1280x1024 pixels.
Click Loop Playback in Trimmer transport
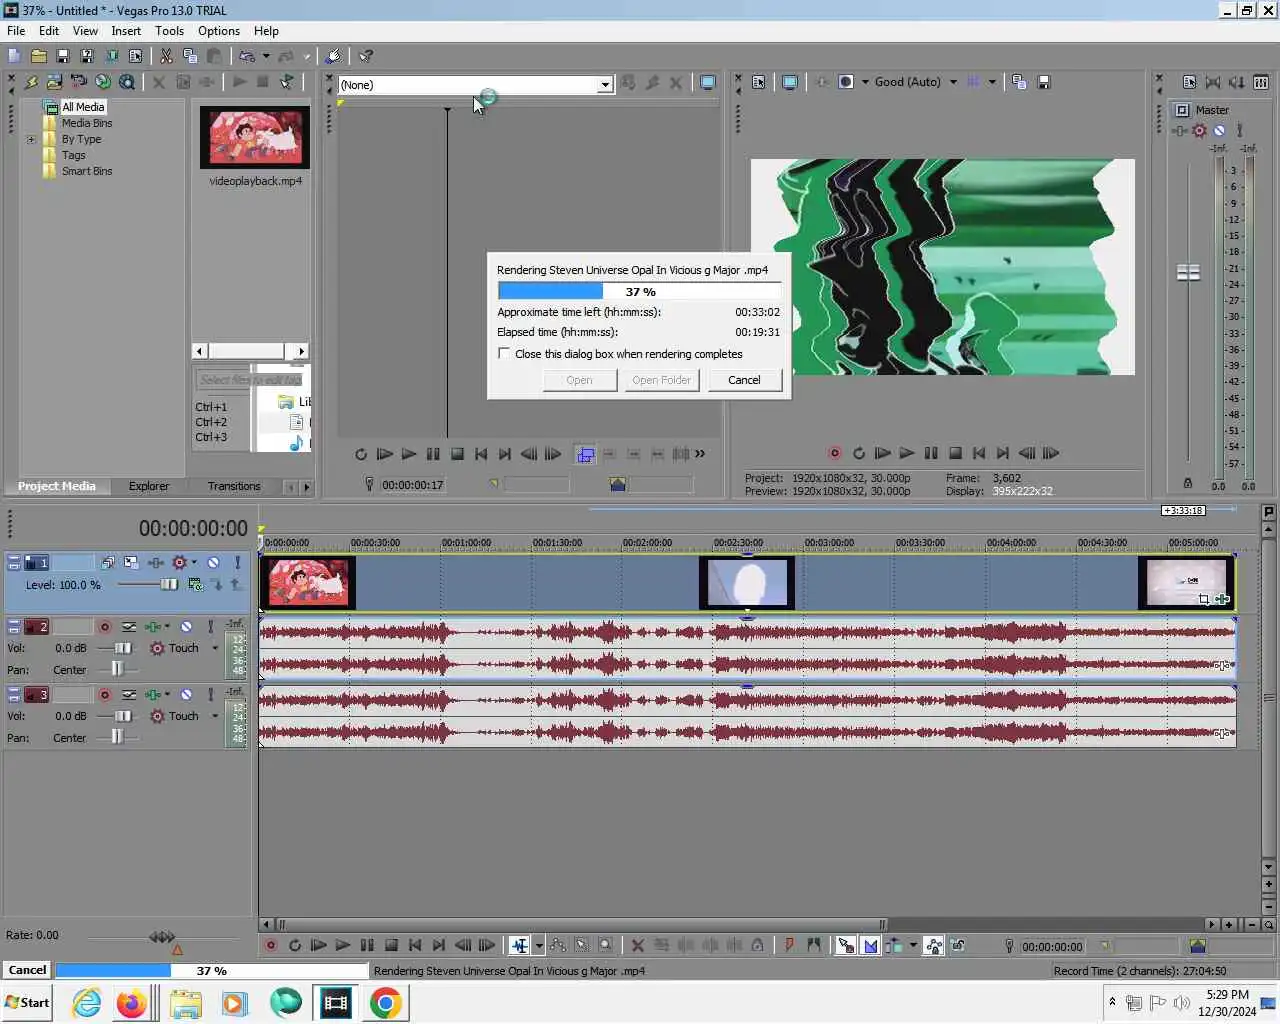[360, 454]
